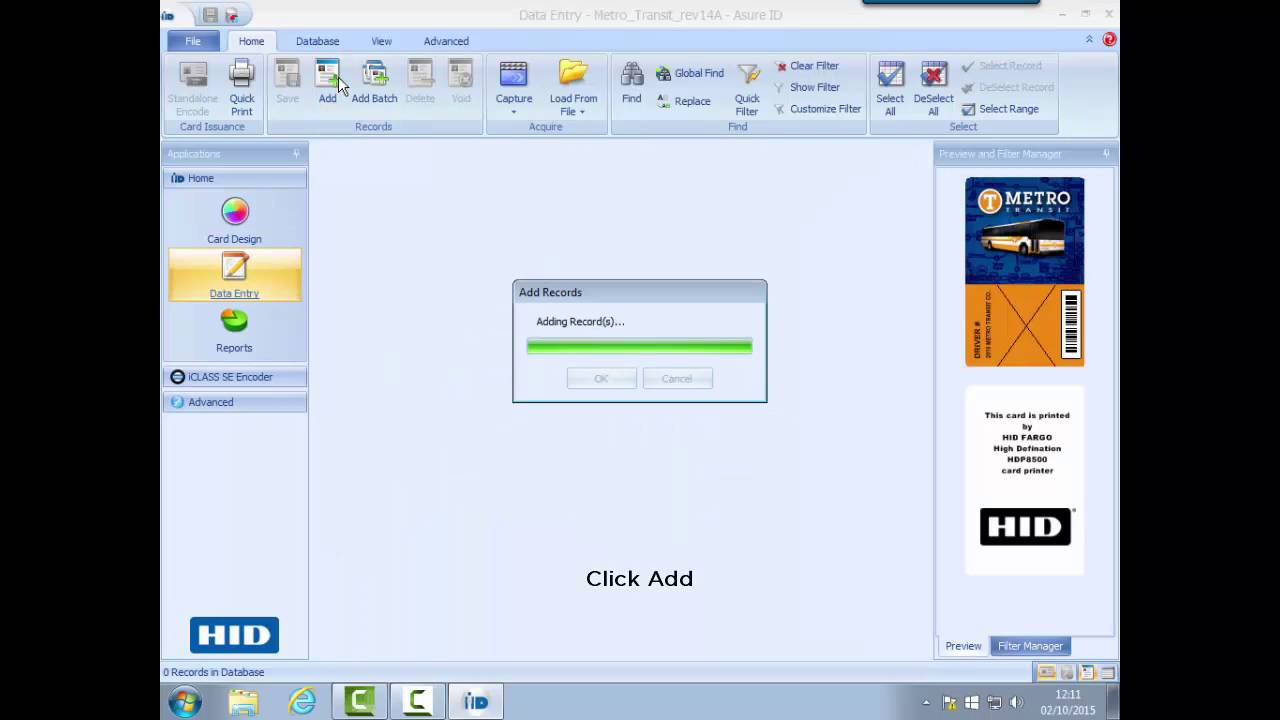Switch to the View ribbon tab
Image resolution: width=1280 pixels, height=720 pixels.
tap(381, 41)
